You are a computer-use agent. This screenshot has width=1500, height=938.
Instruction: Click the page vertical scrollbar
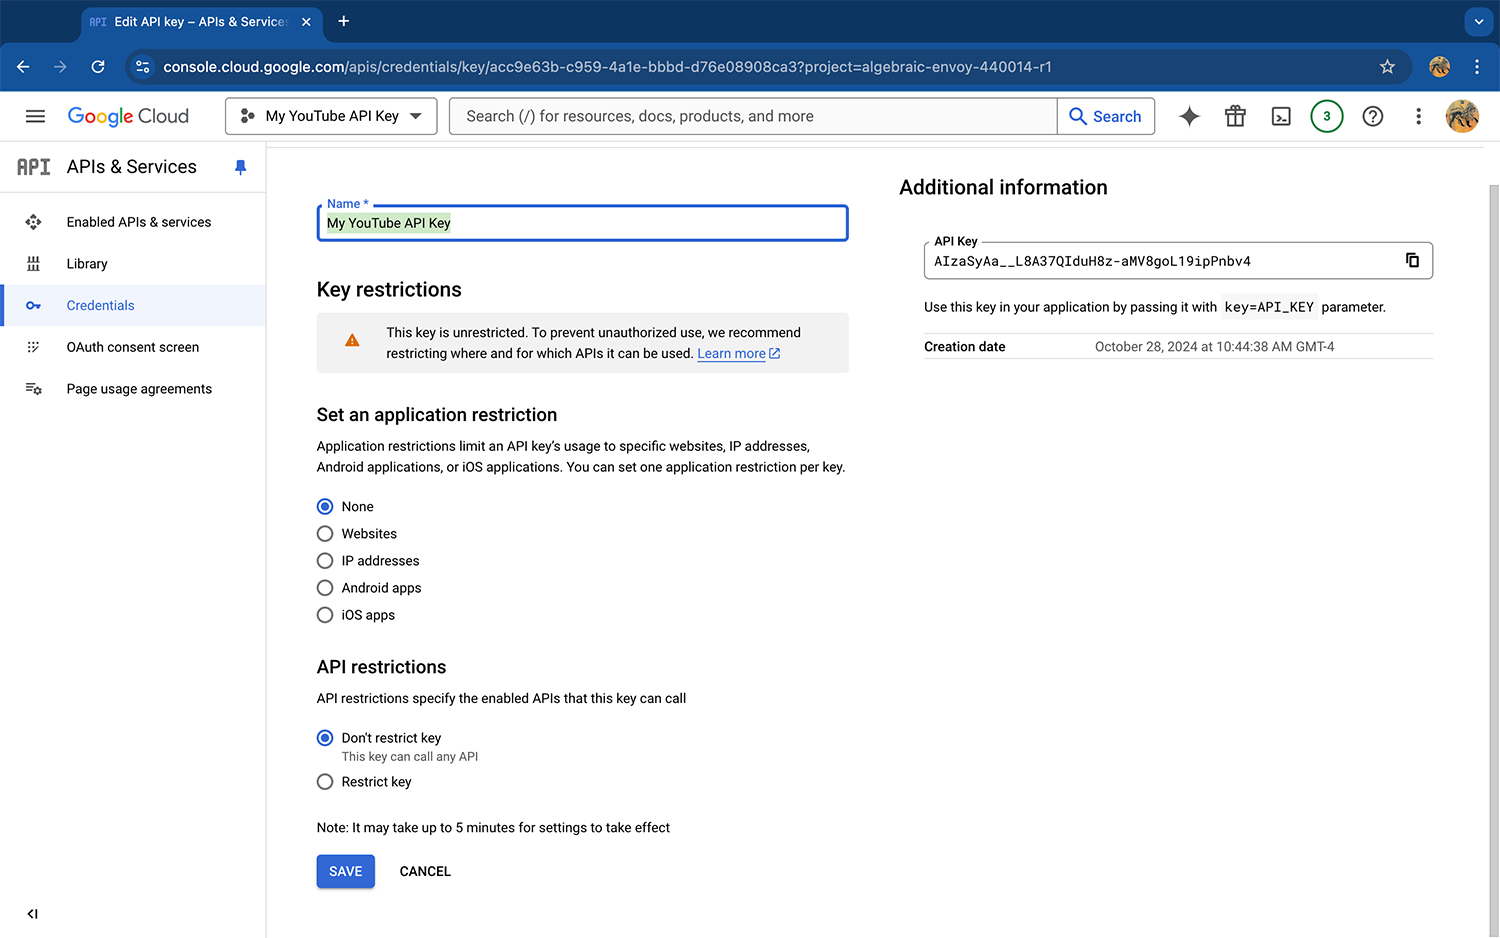1494,560
